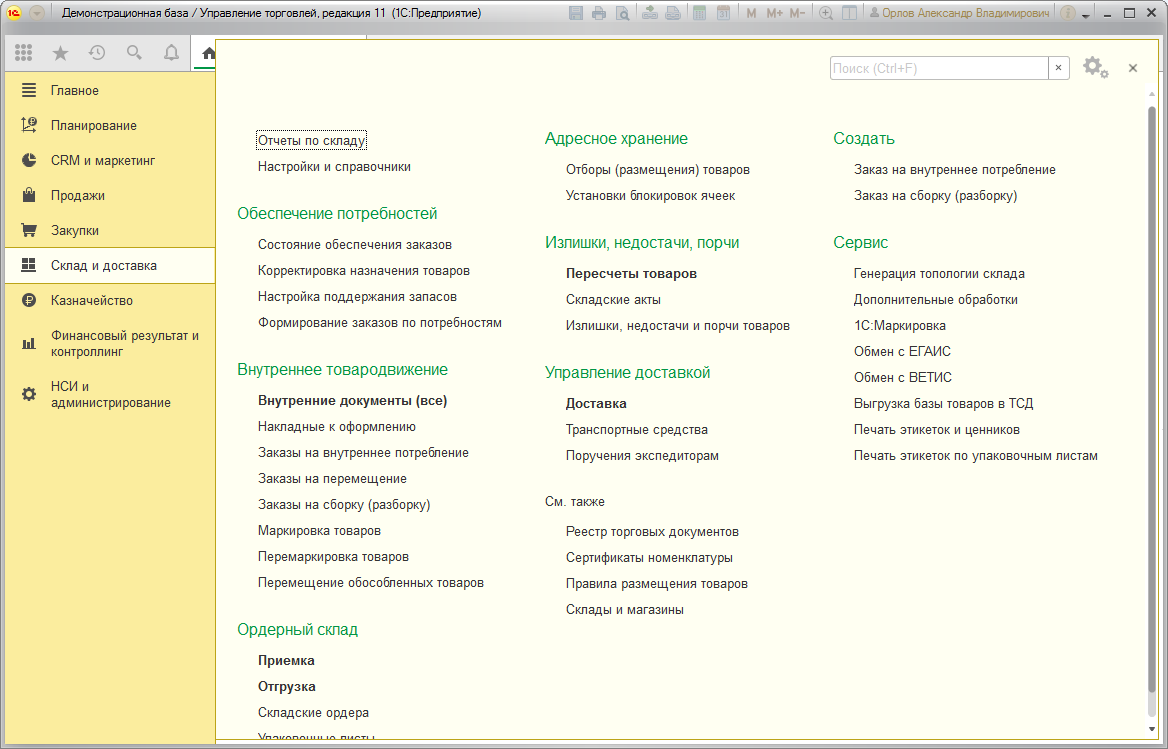Click the Save diskette icon in title bar
Image resolution: width=1168 pixels, height=749 pixels.
(576, 13)
